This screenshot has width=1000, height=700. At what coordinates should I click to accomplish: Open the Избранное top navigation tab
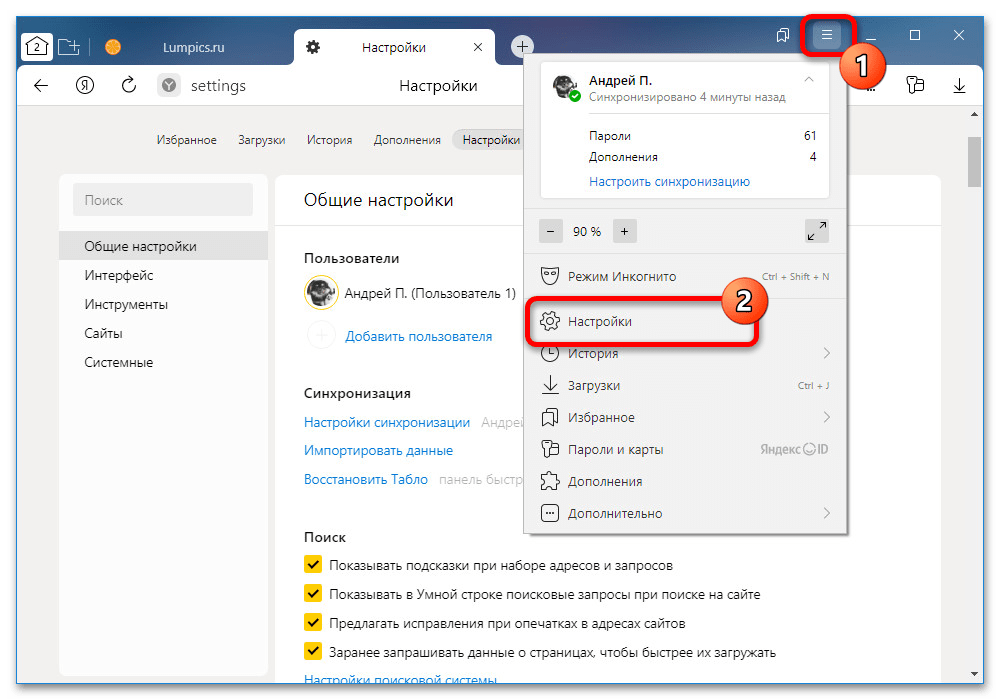tap(187, 140)
